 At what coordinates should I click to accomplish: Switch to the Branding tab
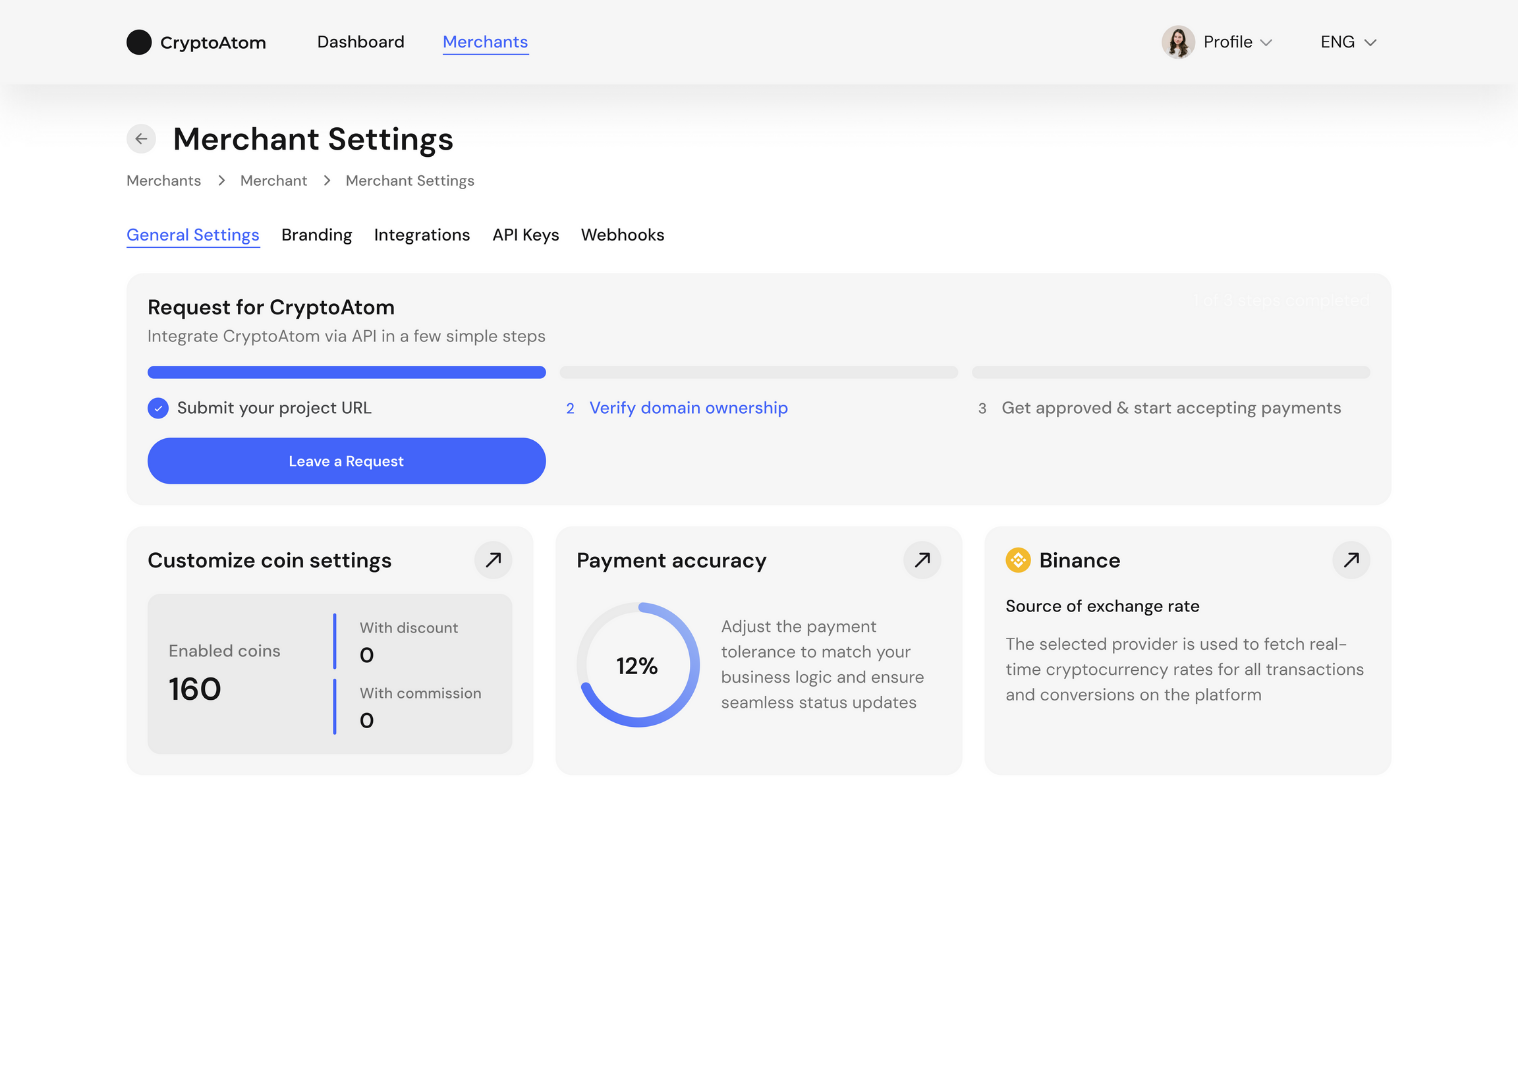[x=316, y=235]
